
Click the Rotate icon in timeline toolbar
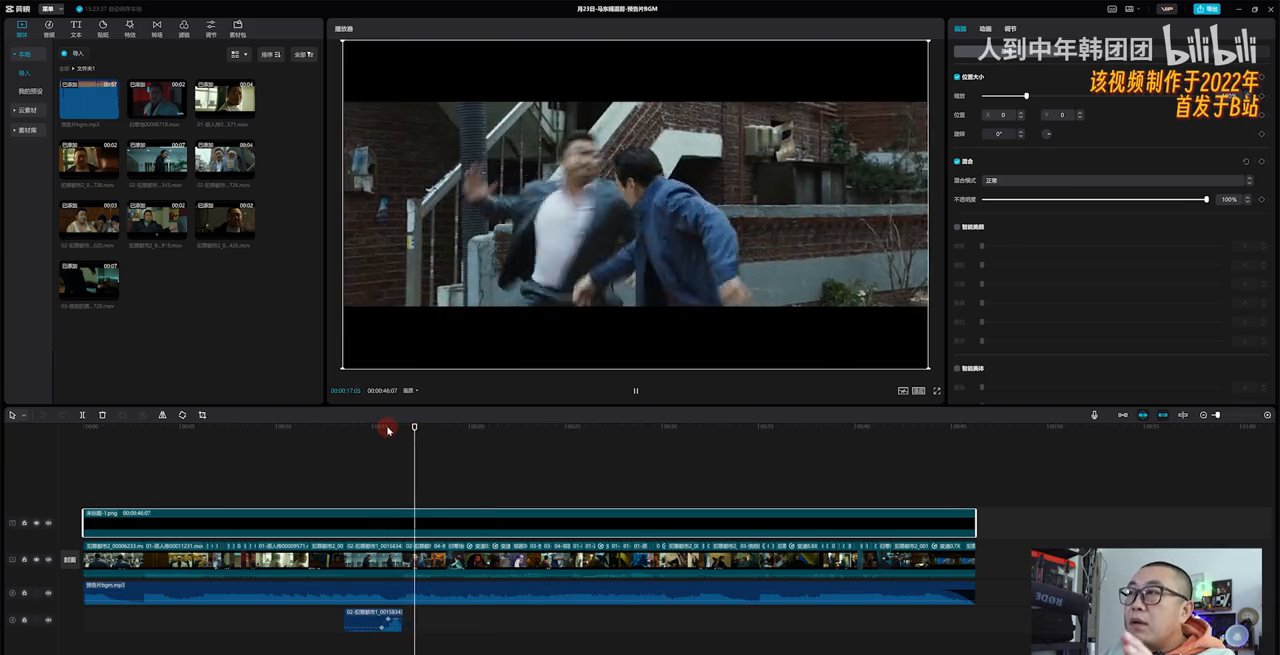pos(182,415)
